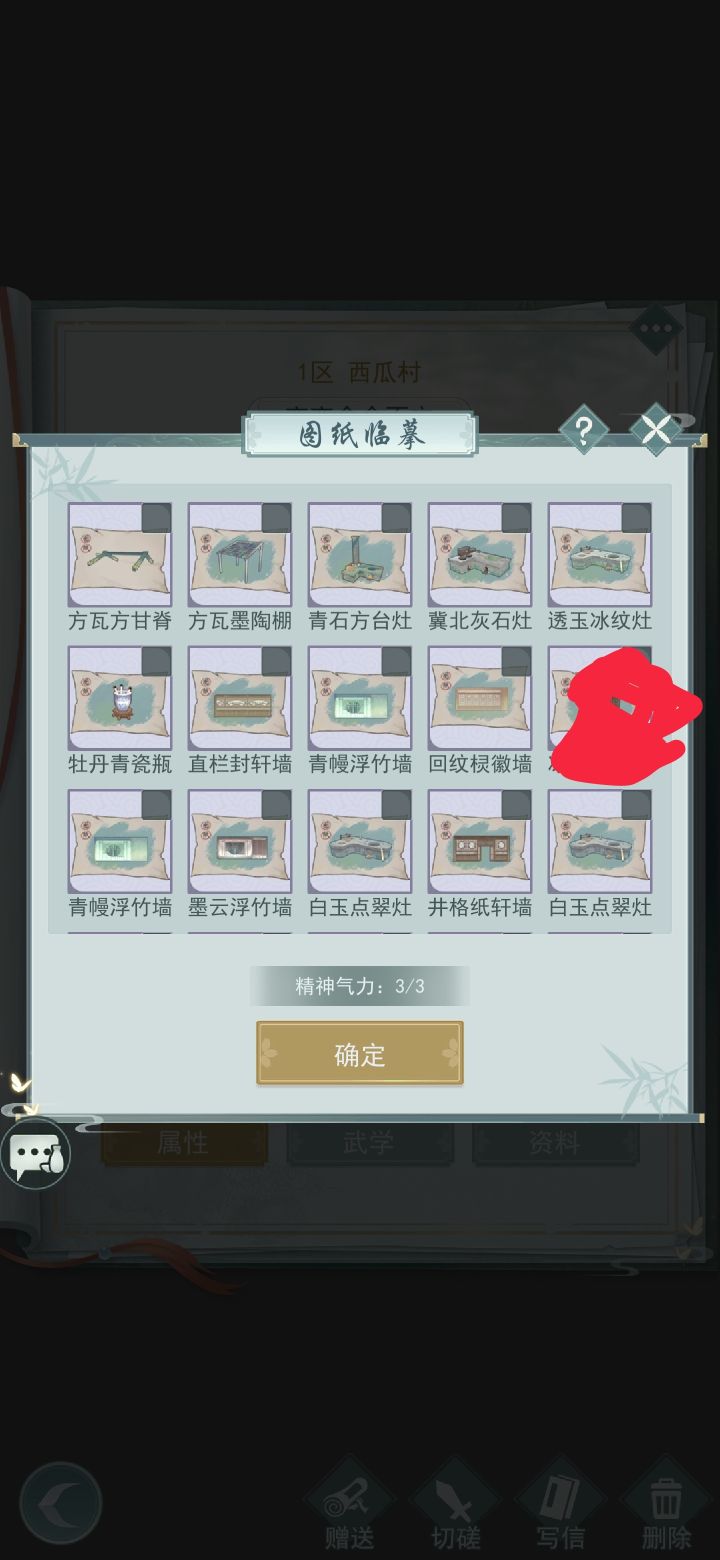Close the 图纸临摹 dialog
The height and width of the screenshot is (1560, 720).
[655, 431]
